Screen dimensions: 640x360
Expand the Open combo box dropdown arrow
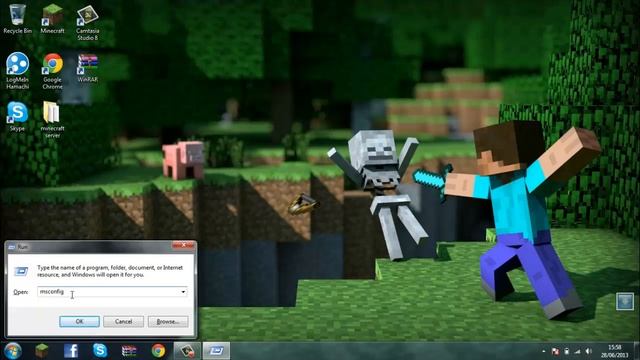point(183,292)
